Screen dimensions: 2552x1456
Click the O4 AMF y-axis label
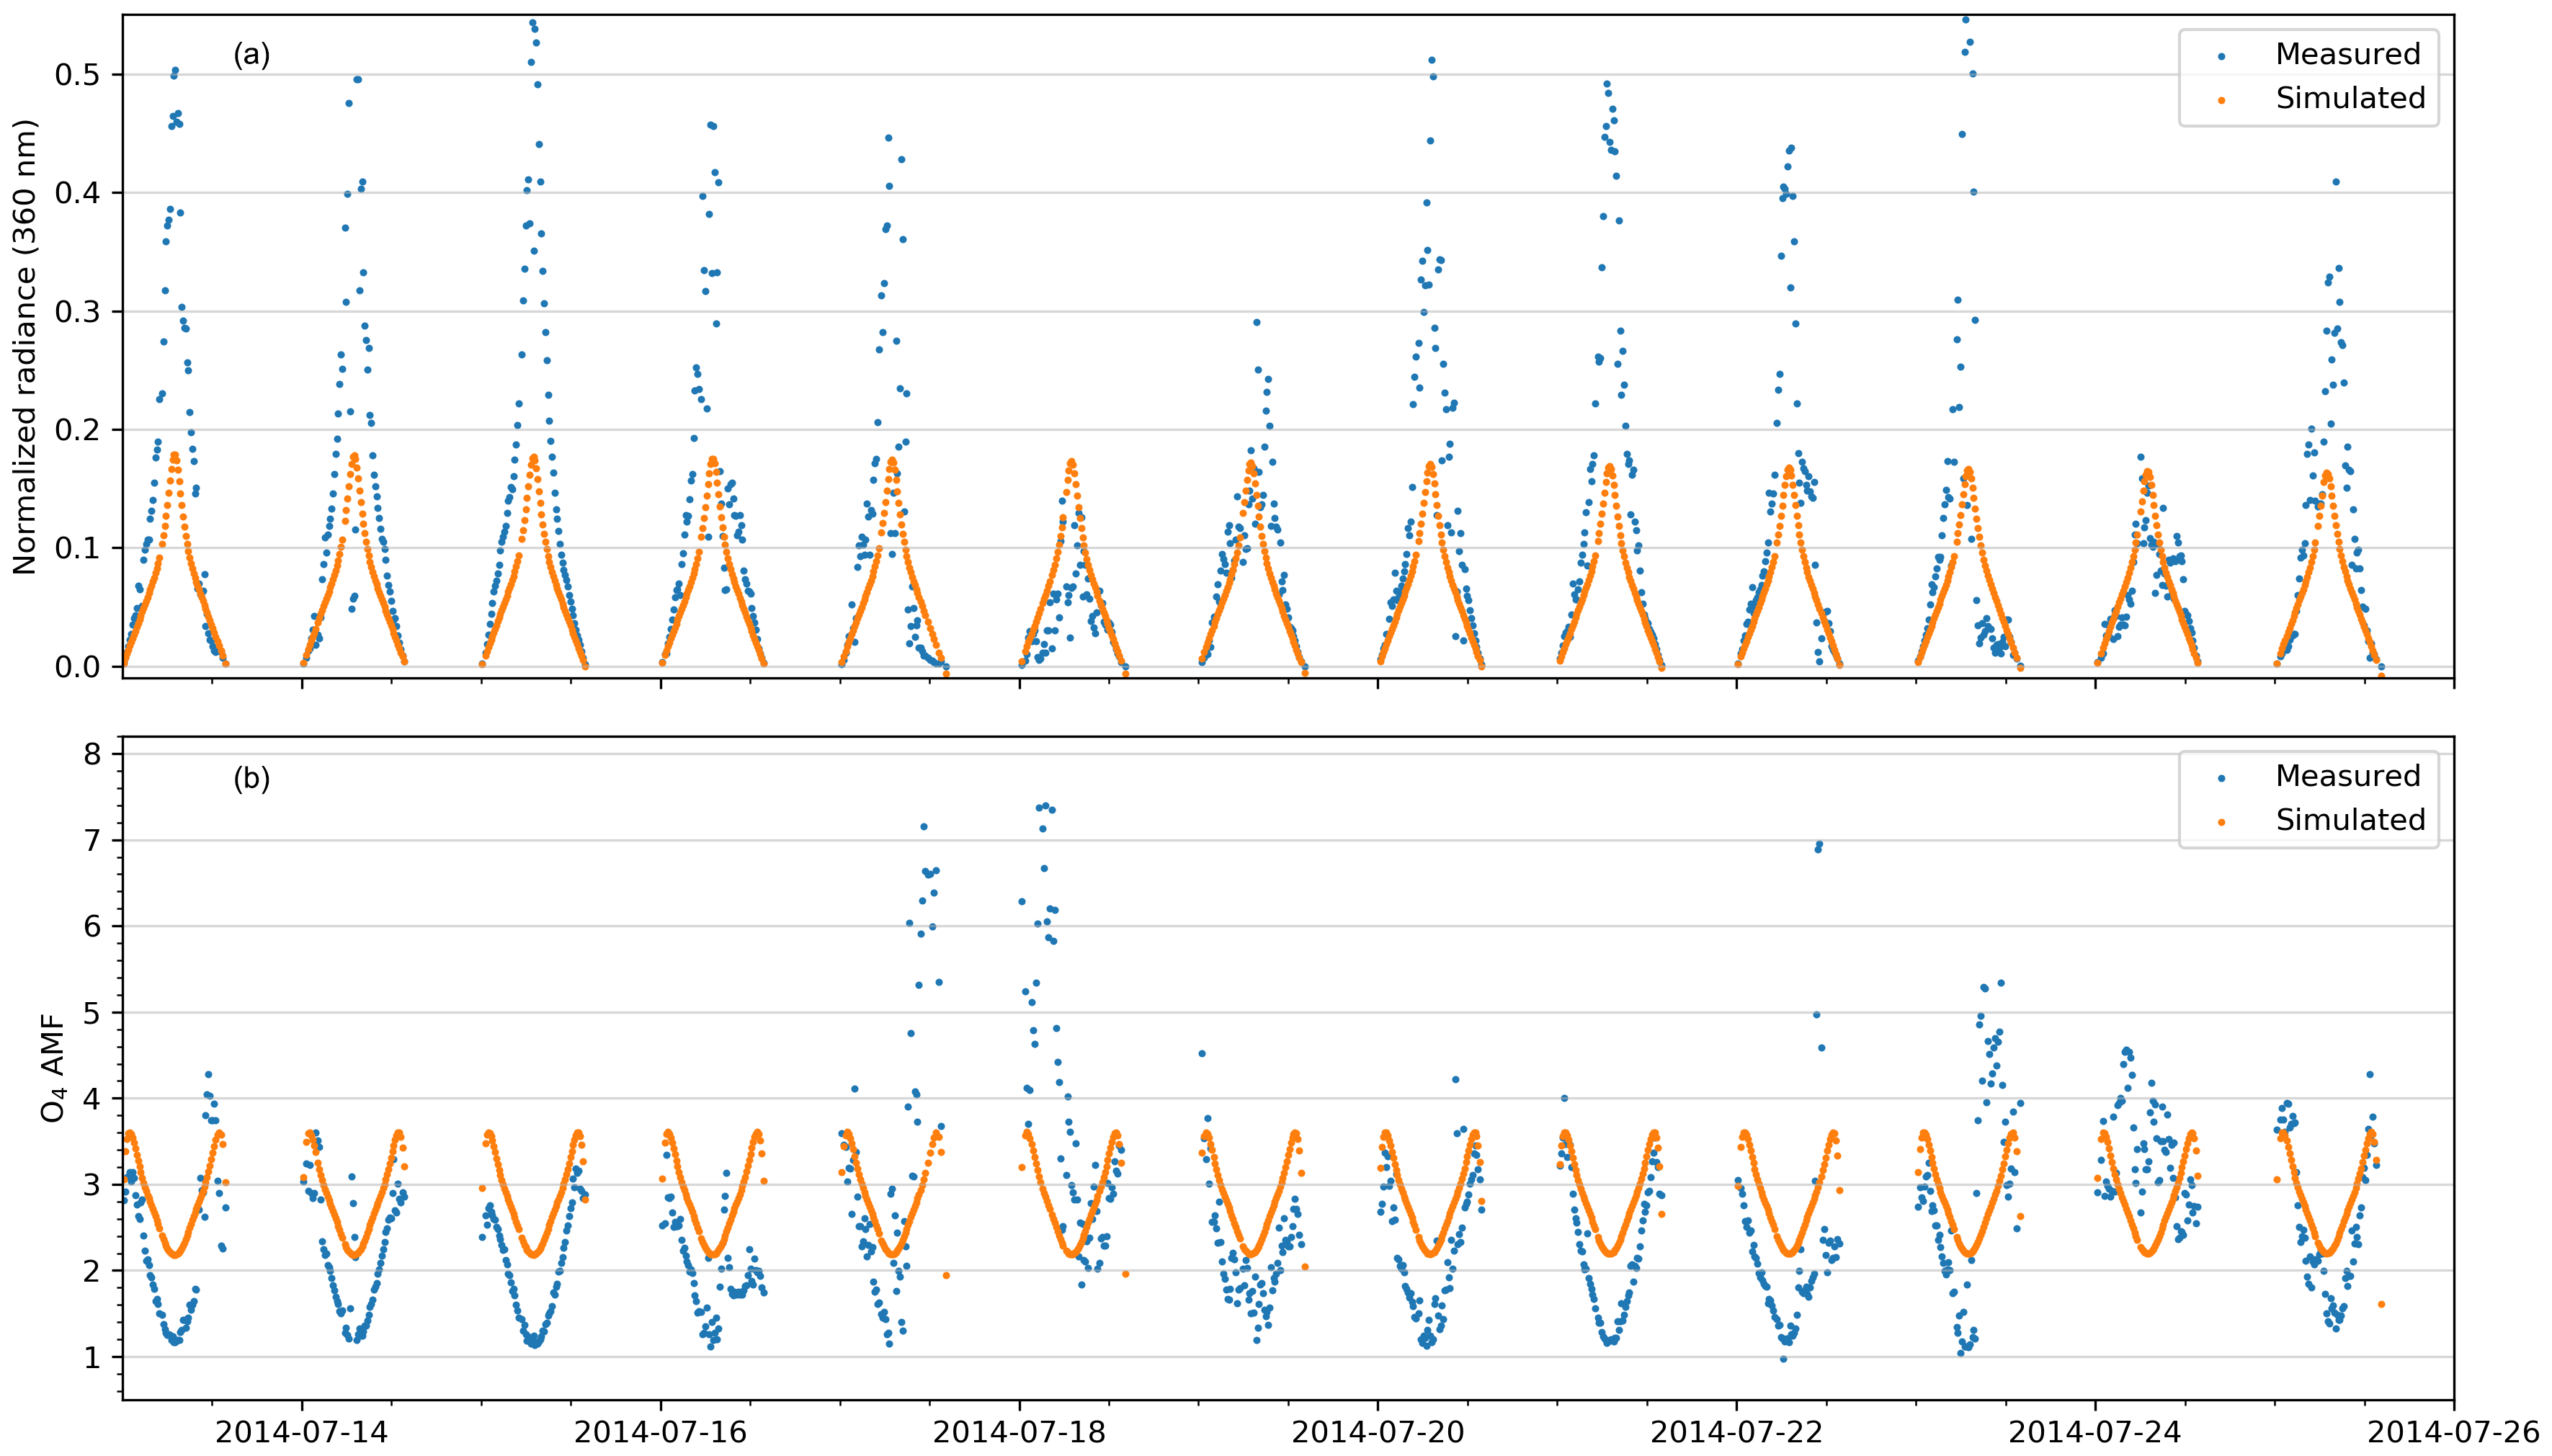click(53, 1068)
